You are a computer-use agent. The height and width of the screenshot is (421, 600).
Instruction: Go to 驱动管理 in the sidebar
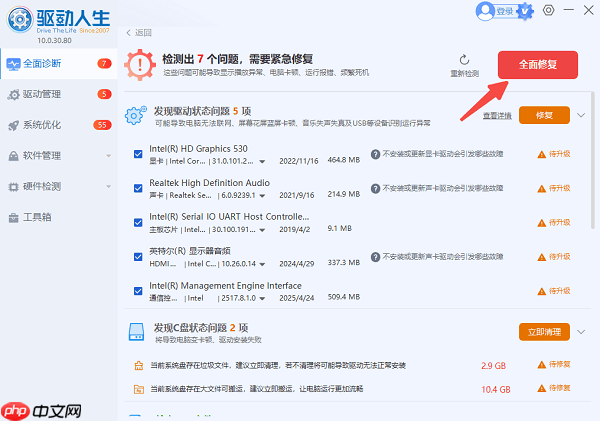[x=59, y=94]
